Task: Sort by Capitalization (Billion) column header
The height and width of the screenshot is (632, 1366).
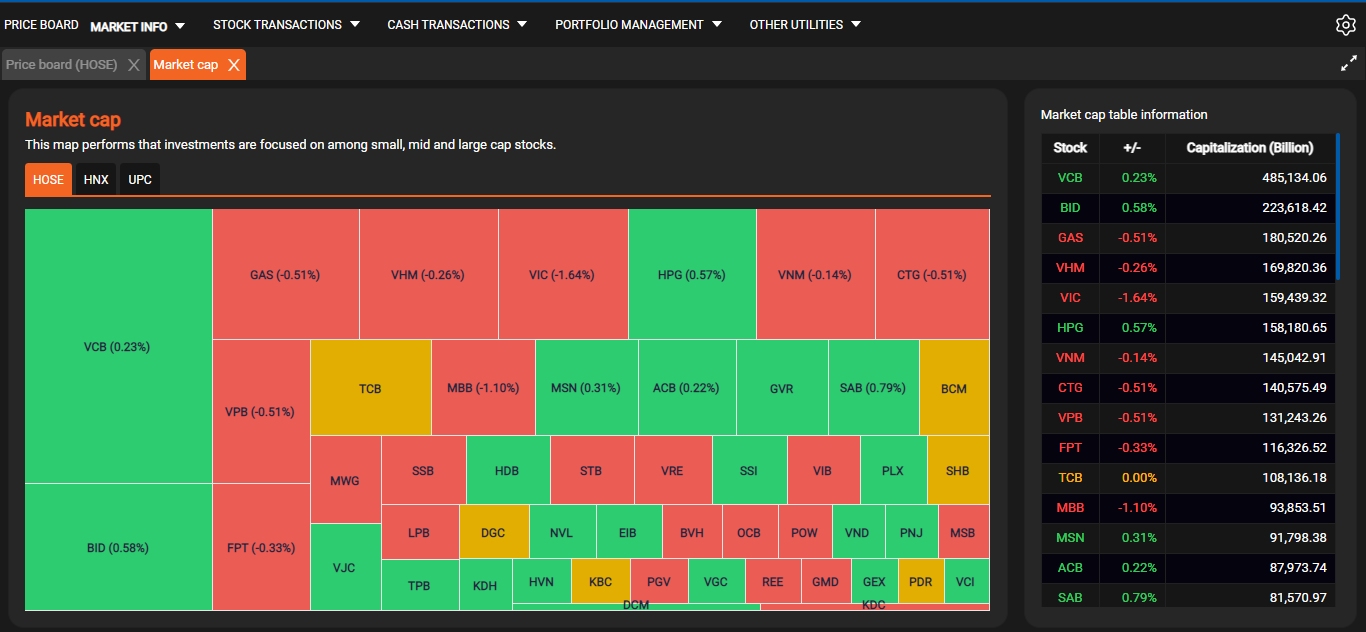Action: [x=1249, y=148]
